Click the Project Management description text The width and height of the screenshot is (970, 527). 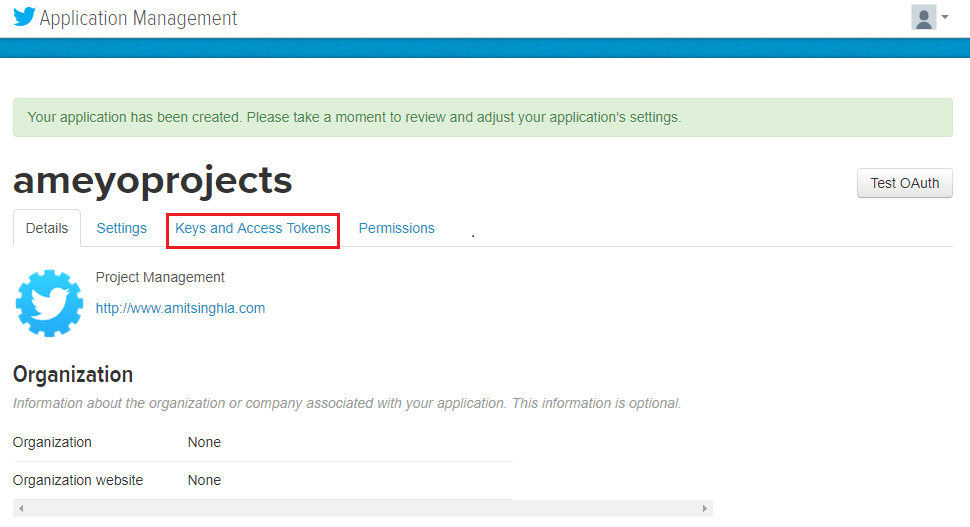coord(160,277)
